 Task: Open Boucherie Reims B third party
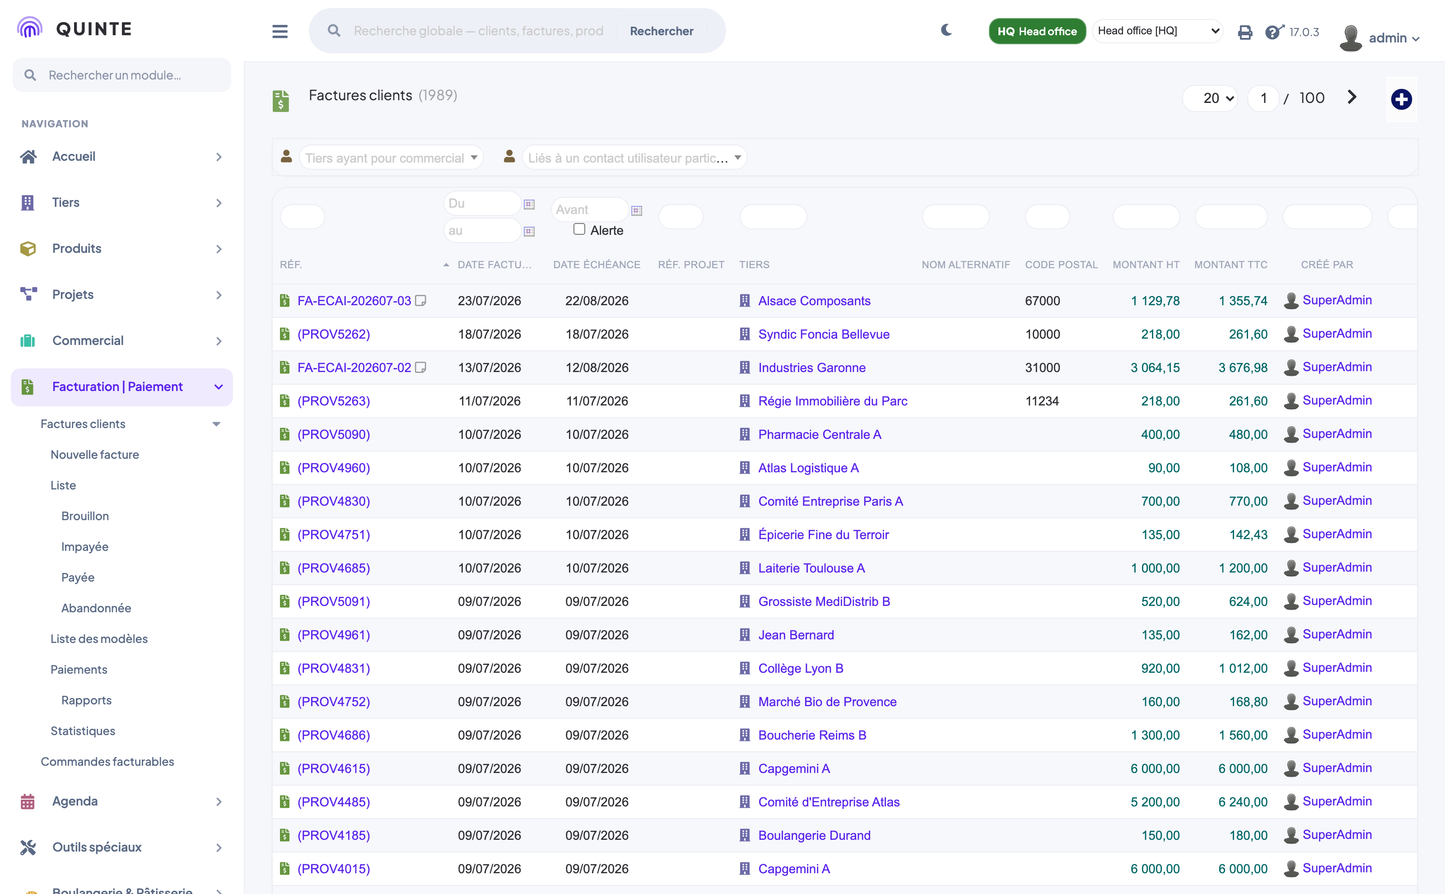tap(812, 735)
